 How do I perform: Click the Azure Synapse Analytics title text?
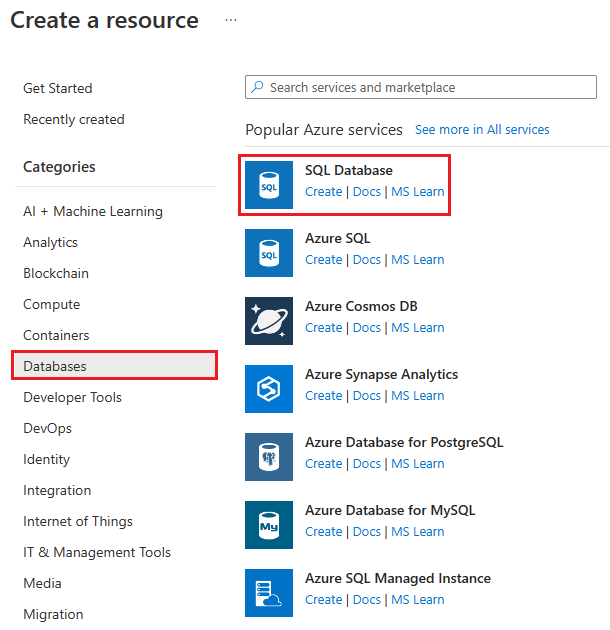click(x=381, y=374)
